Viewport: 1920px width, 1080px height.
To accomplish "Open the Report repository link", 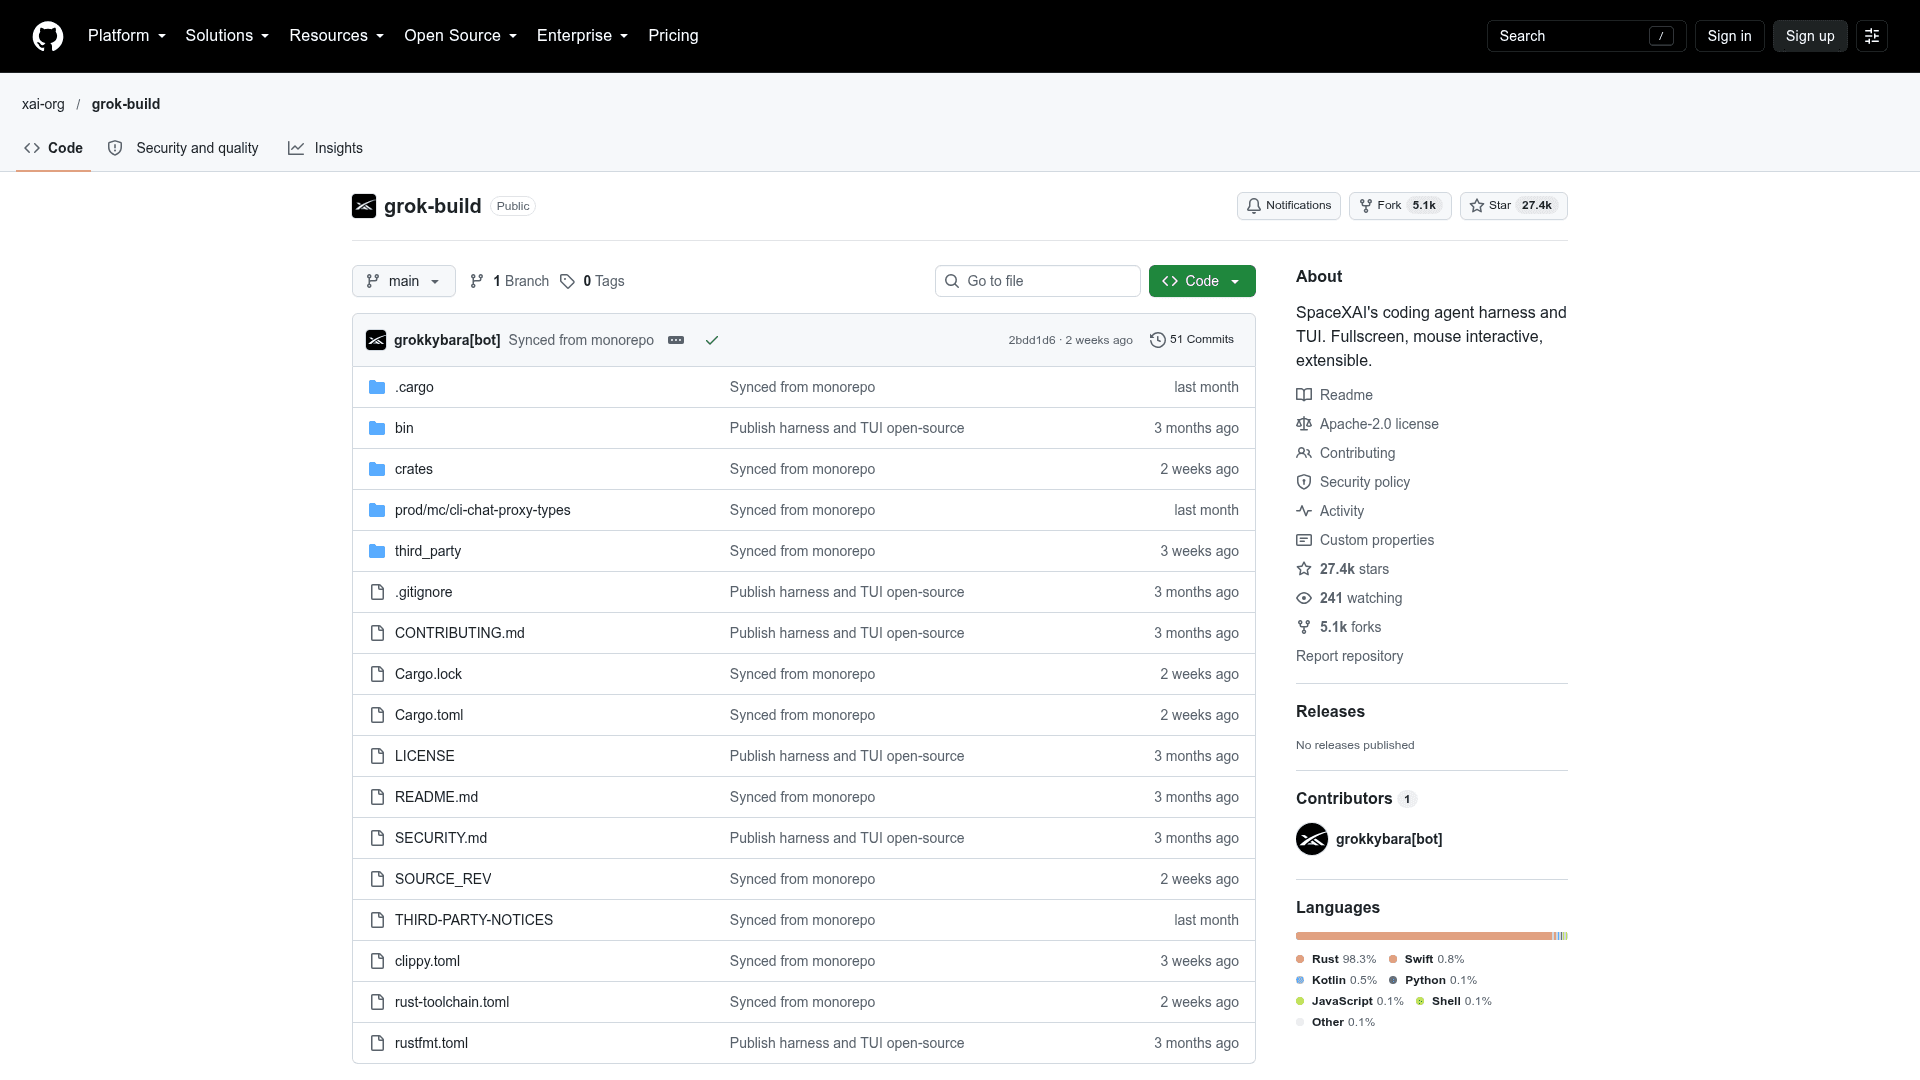I will pyautogui.click(x=1349, y=656).
